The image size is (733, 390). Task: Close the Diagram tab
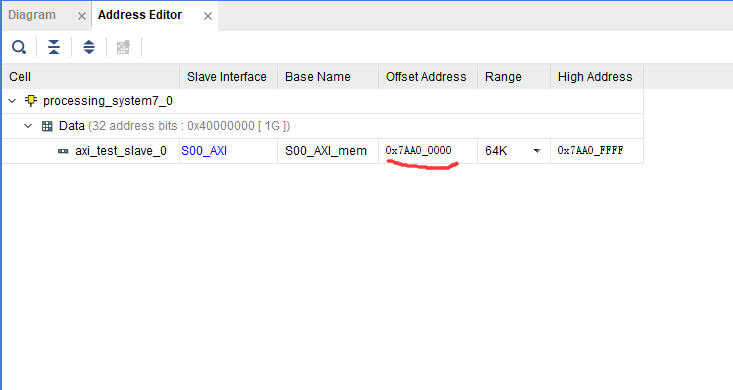(x=82, y=16)
